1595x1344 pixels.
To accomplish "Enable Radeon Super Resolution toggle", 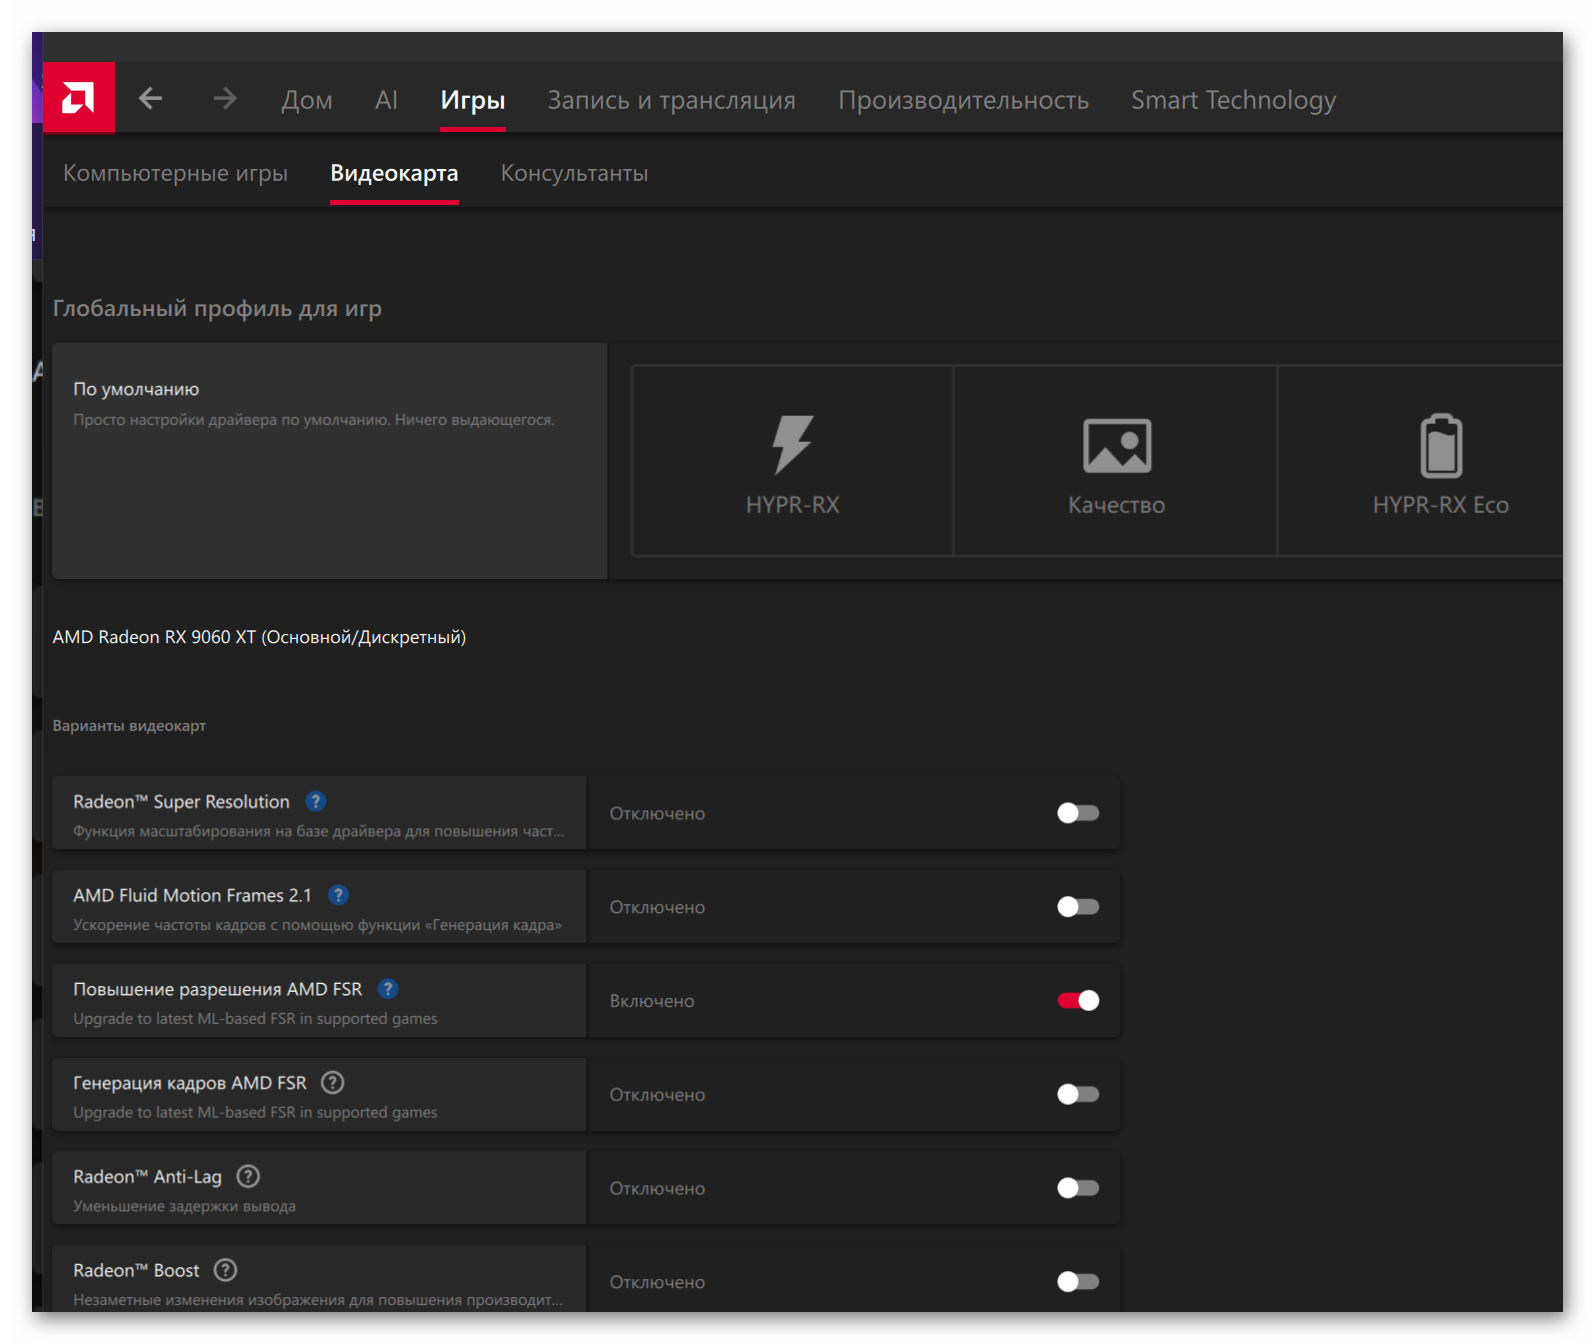I will tap(1078, 813).
